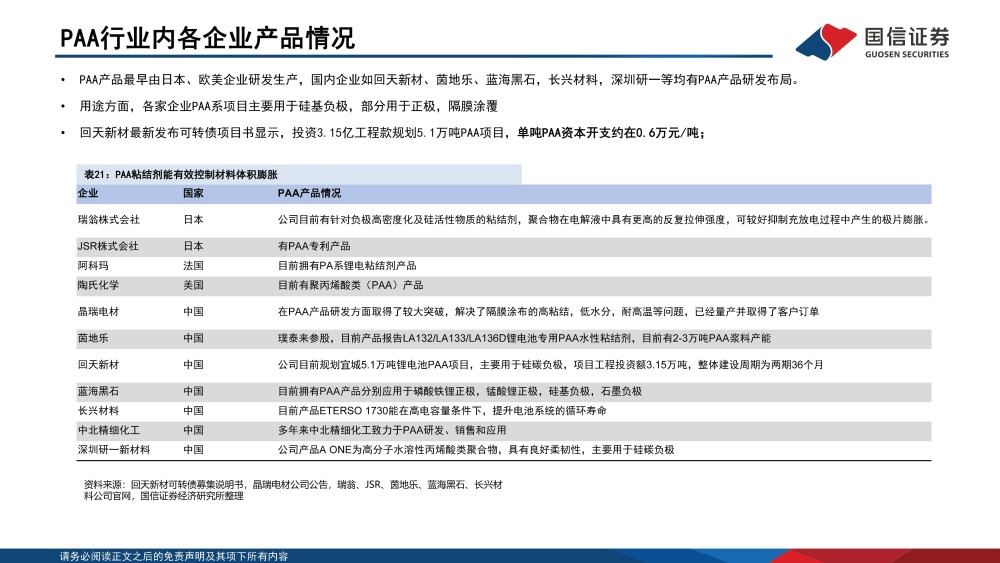1000x563 pixels.
Task: Click the 瑞翁 product description about 负极高密度化
Action: [604, 220]
